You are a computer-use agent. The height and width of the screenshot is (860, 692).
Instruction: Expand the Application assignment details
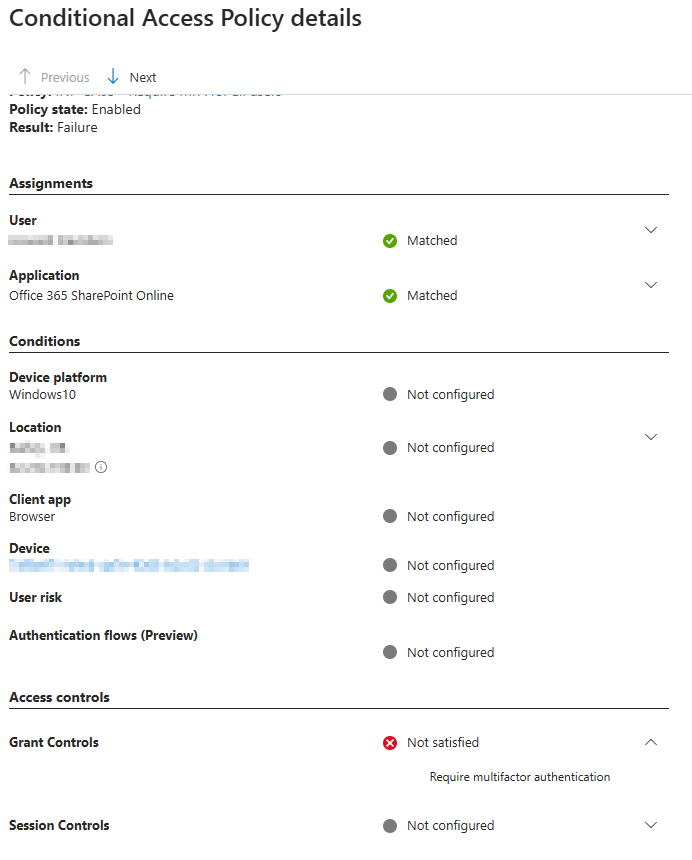[x=651, y=285]
